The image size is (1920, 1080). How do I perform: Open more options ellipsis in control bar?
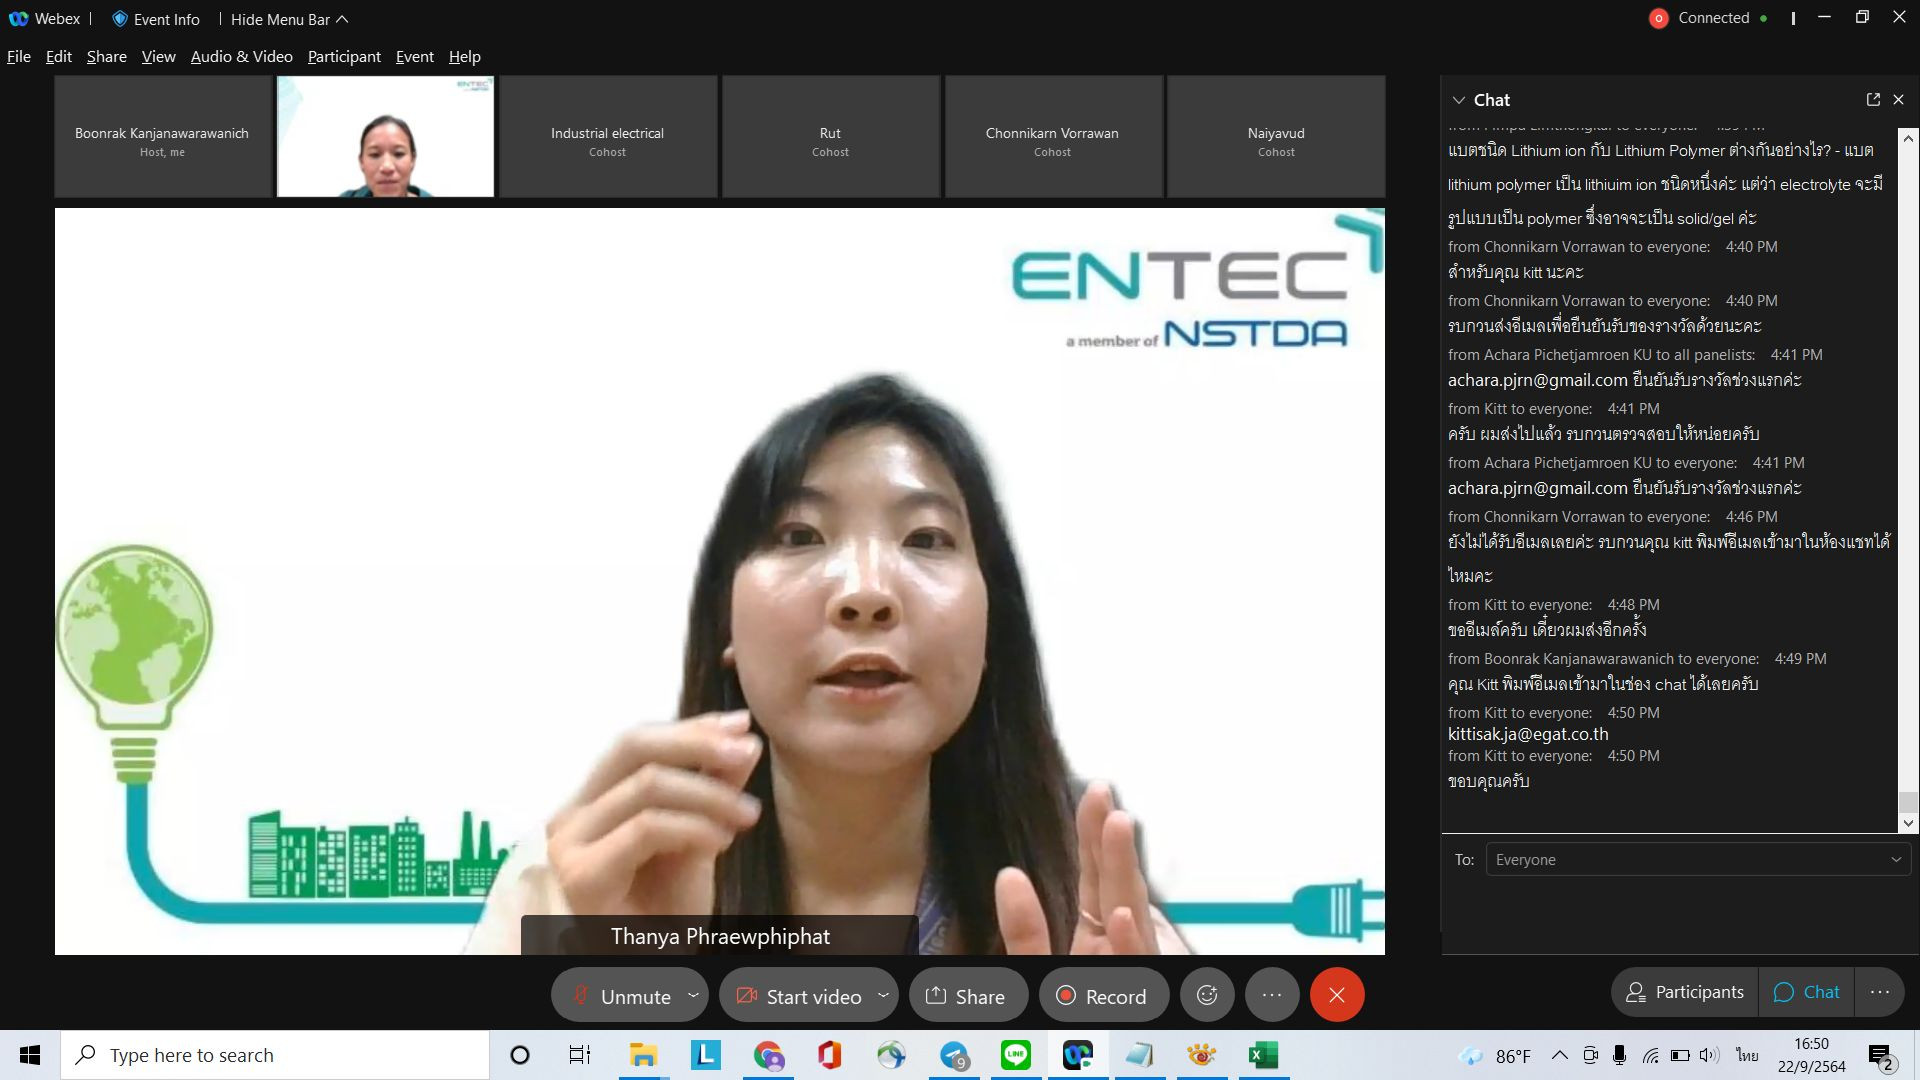(1272, 995)
